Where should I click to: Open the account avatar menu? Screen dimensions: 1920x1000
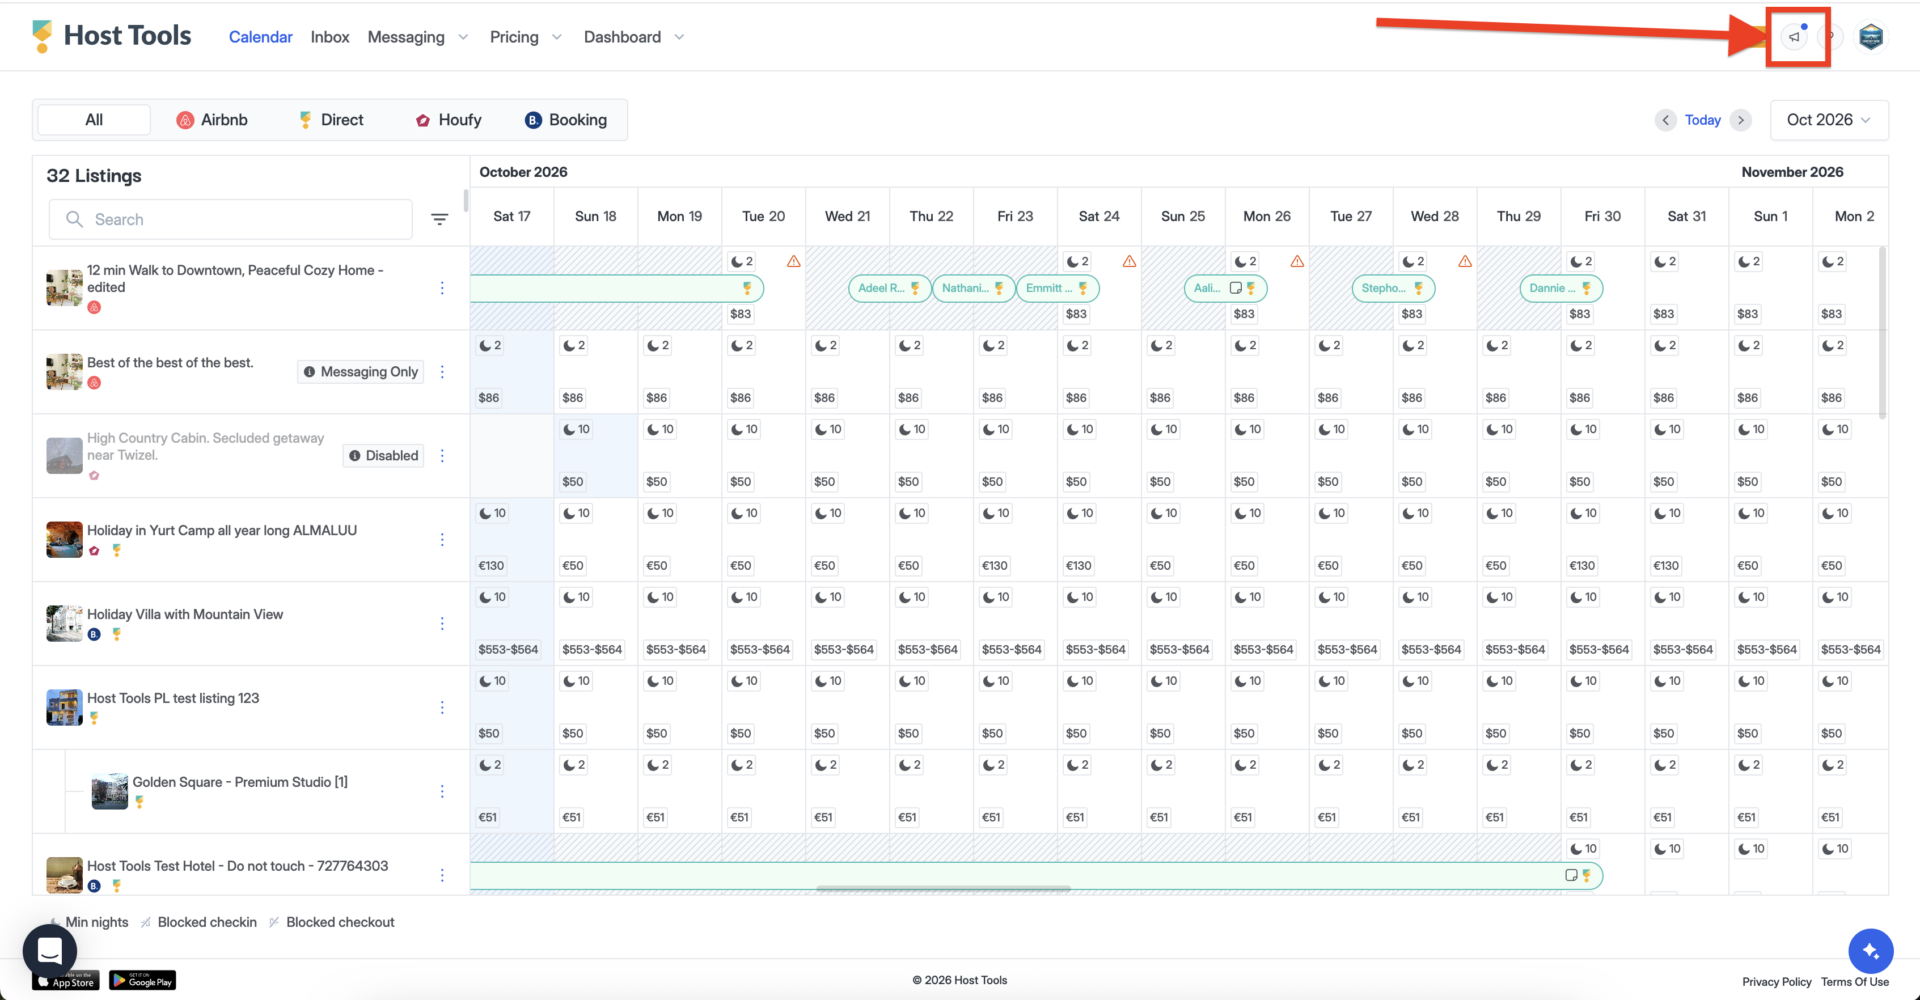pos(1871,37)
